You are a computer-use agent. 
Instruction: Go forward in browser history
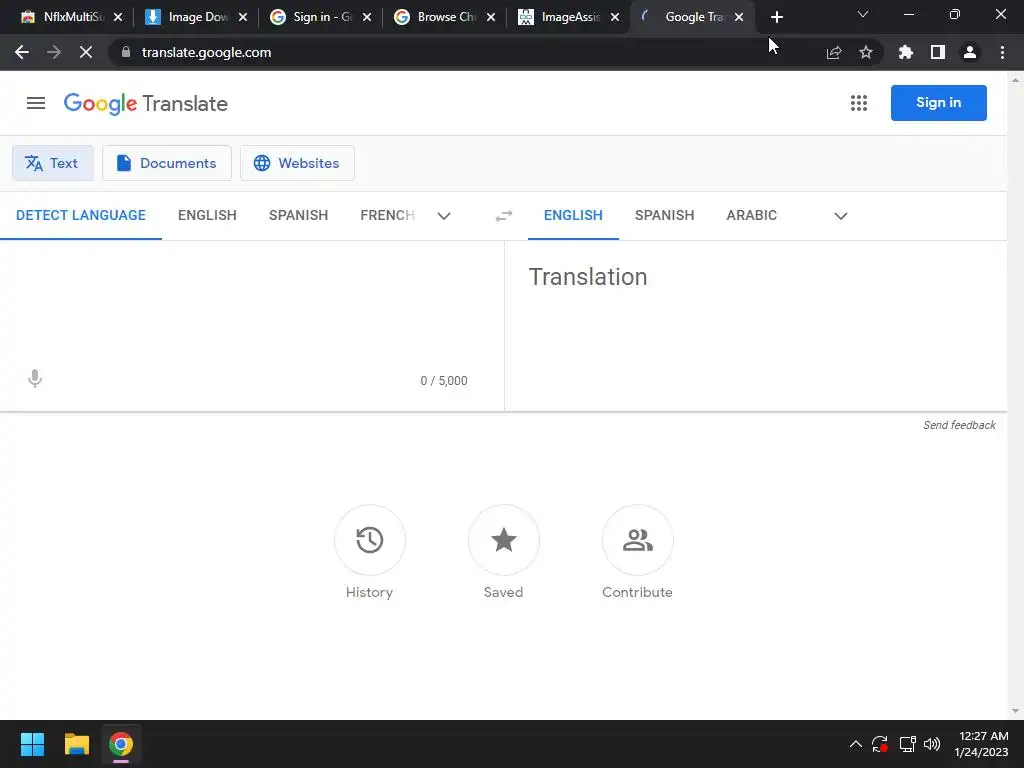point(54,52)
